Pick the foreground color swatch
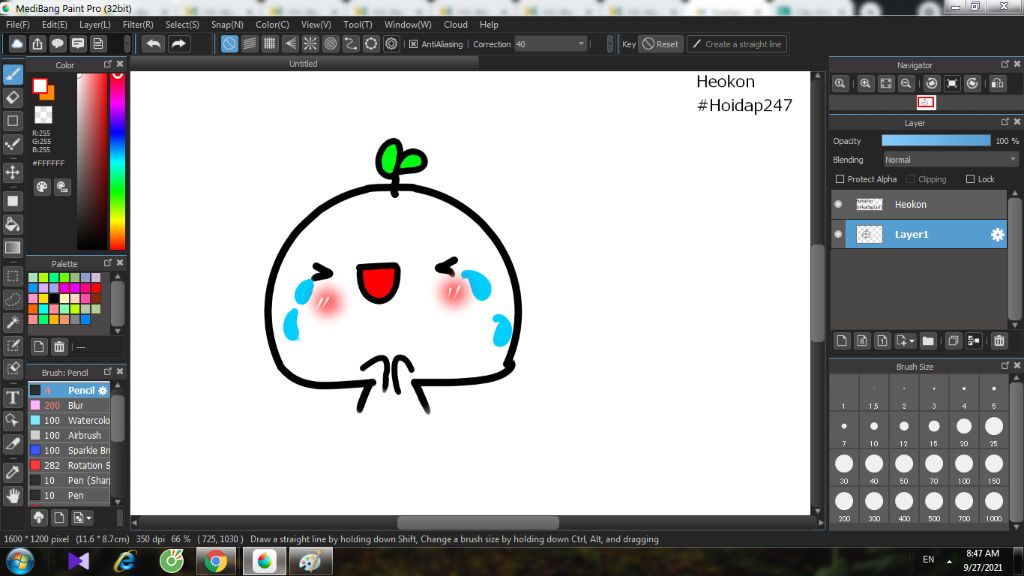This screenshot has width=1024, height=576. click(40, 86)
